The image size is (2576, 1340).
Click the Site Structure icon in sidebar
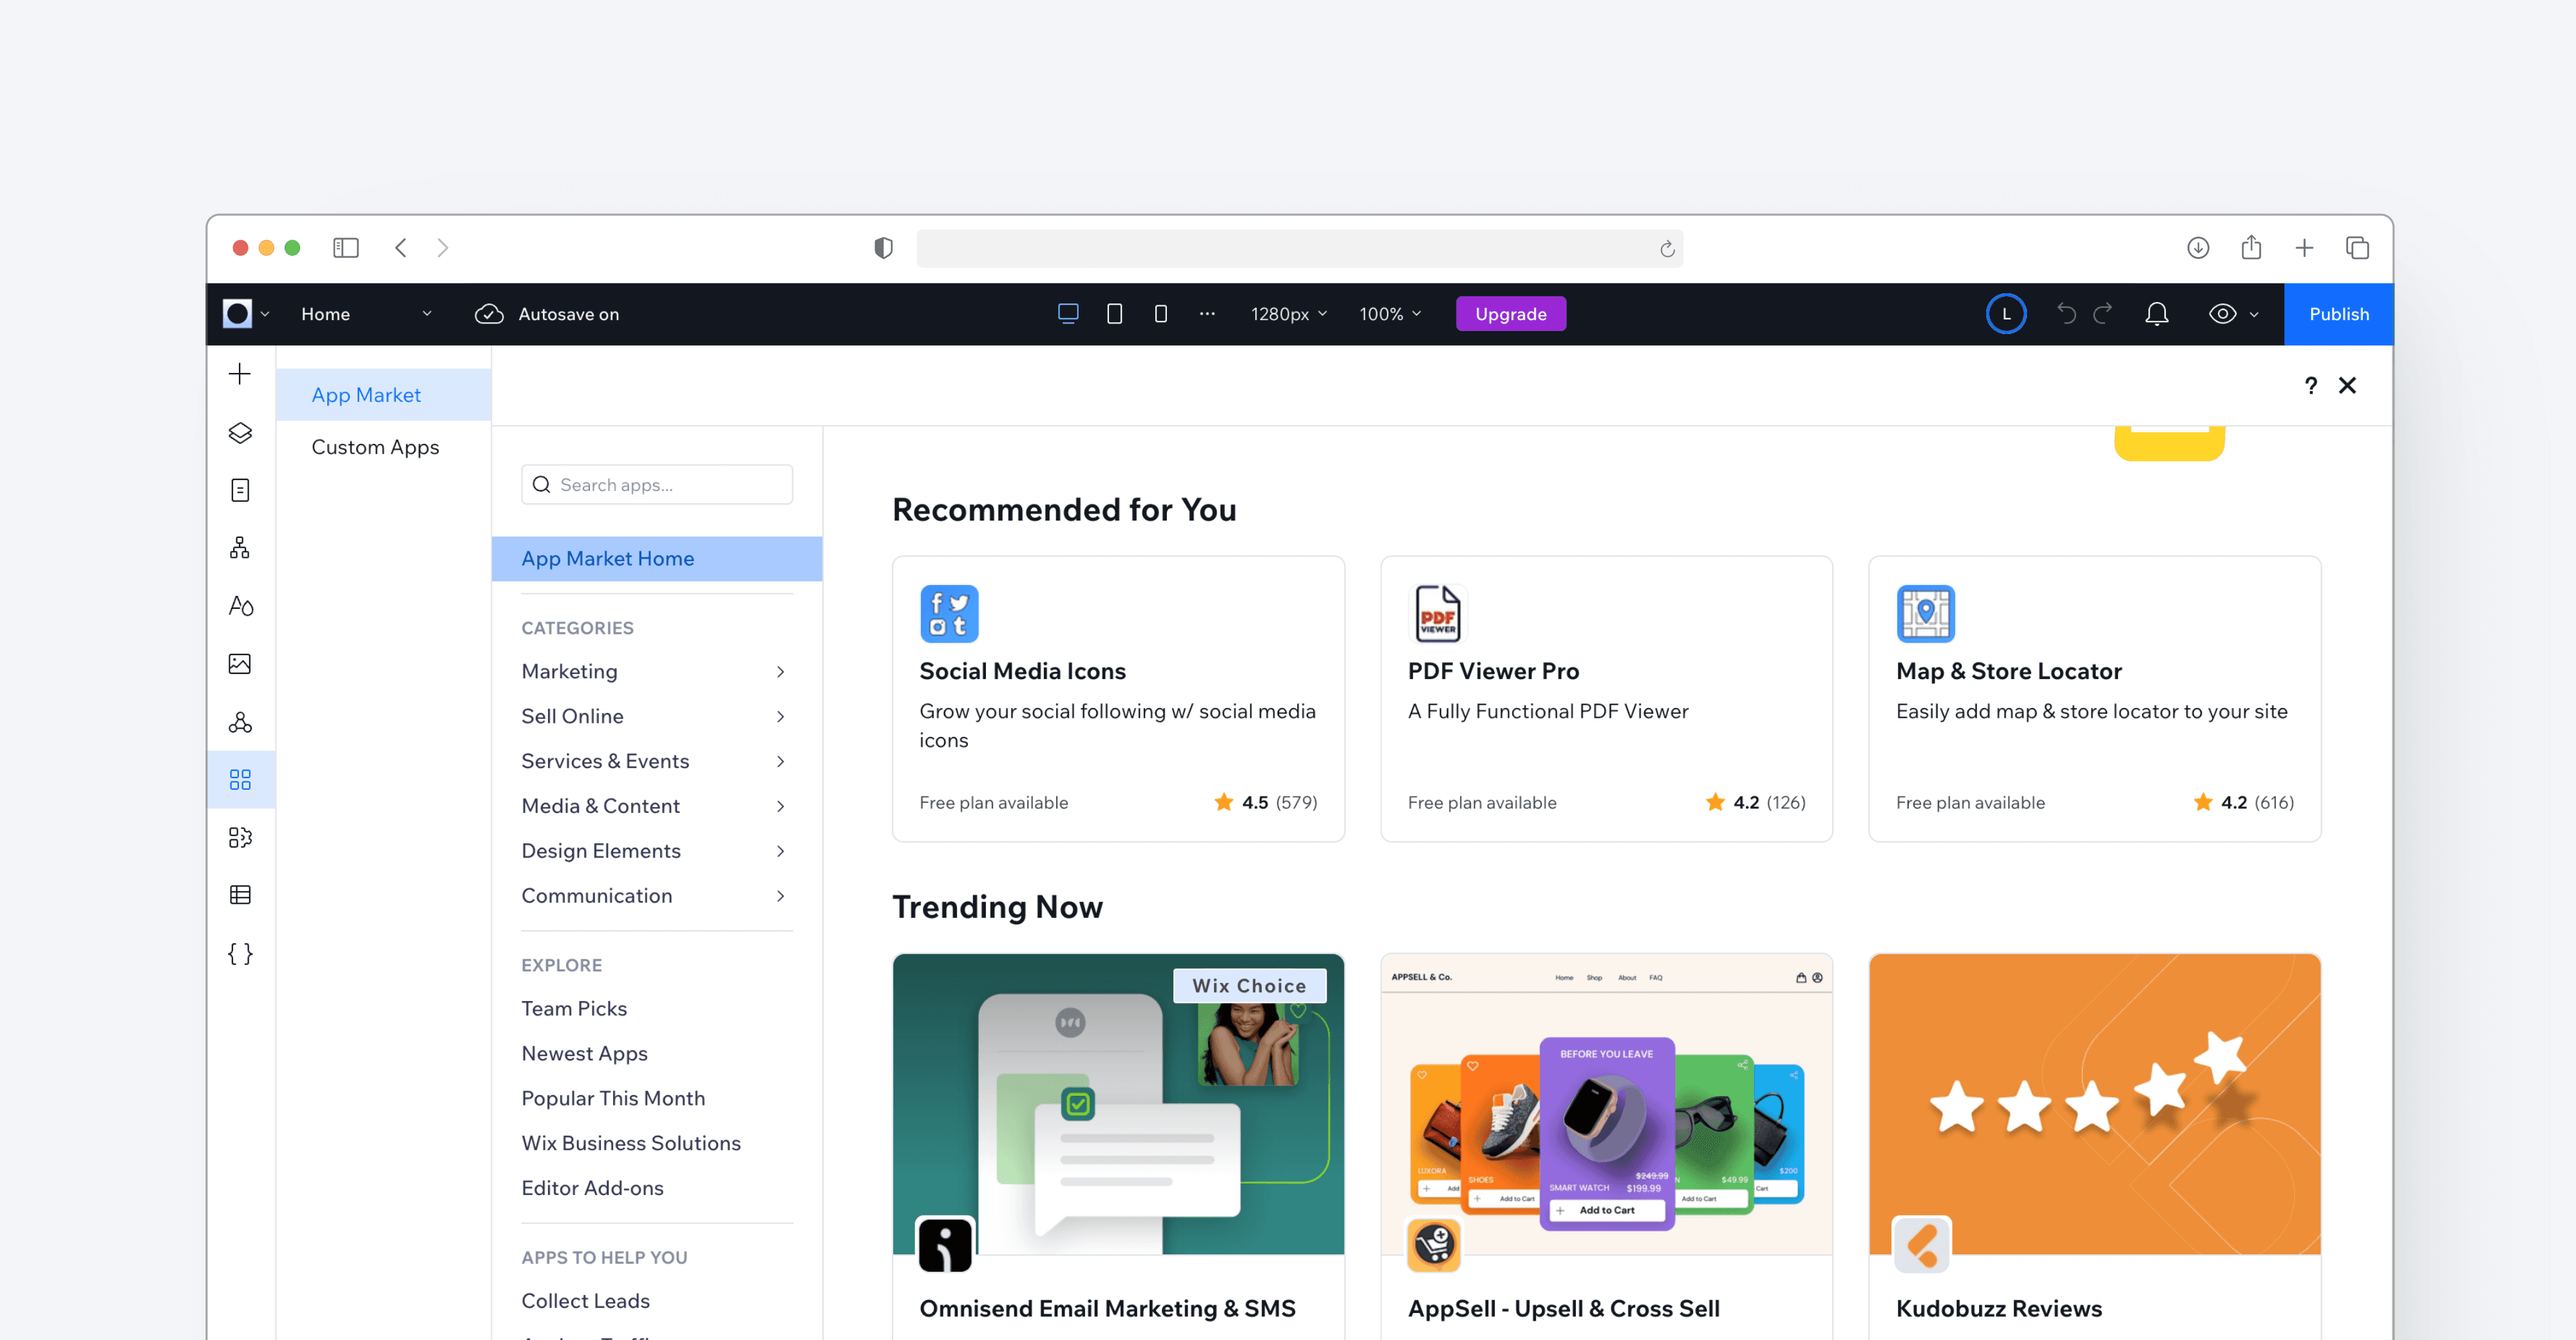(240, 547)
